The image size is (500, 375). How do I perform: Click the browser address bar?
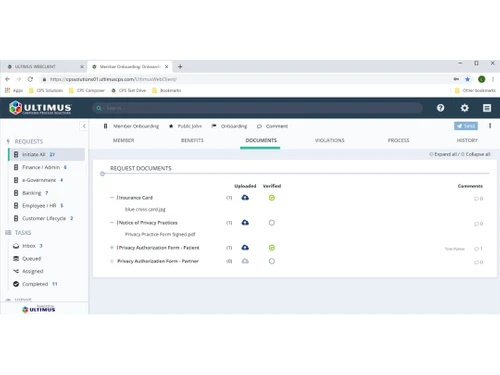coord(246,79)
